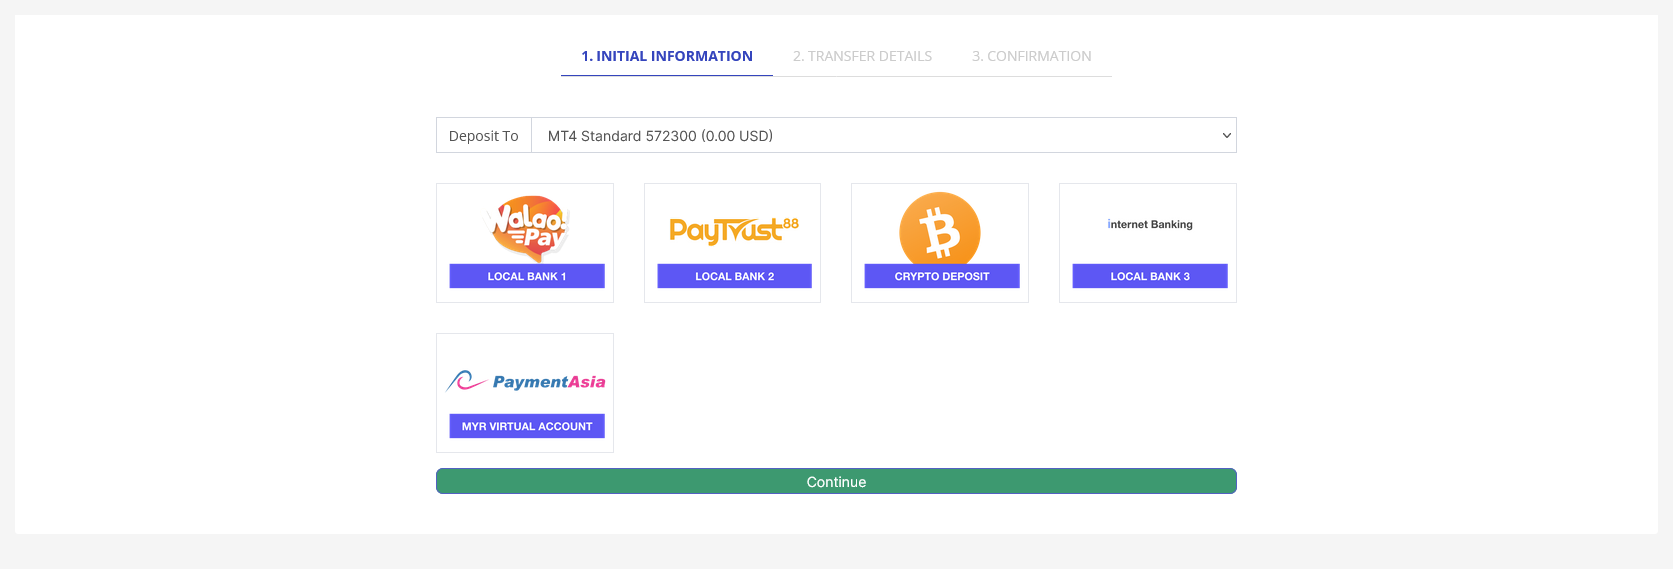This screenshot has height=569, width=1673.
Task: Select the ValooPay logo
Action: pyautogui.click(x=527, y=227)
